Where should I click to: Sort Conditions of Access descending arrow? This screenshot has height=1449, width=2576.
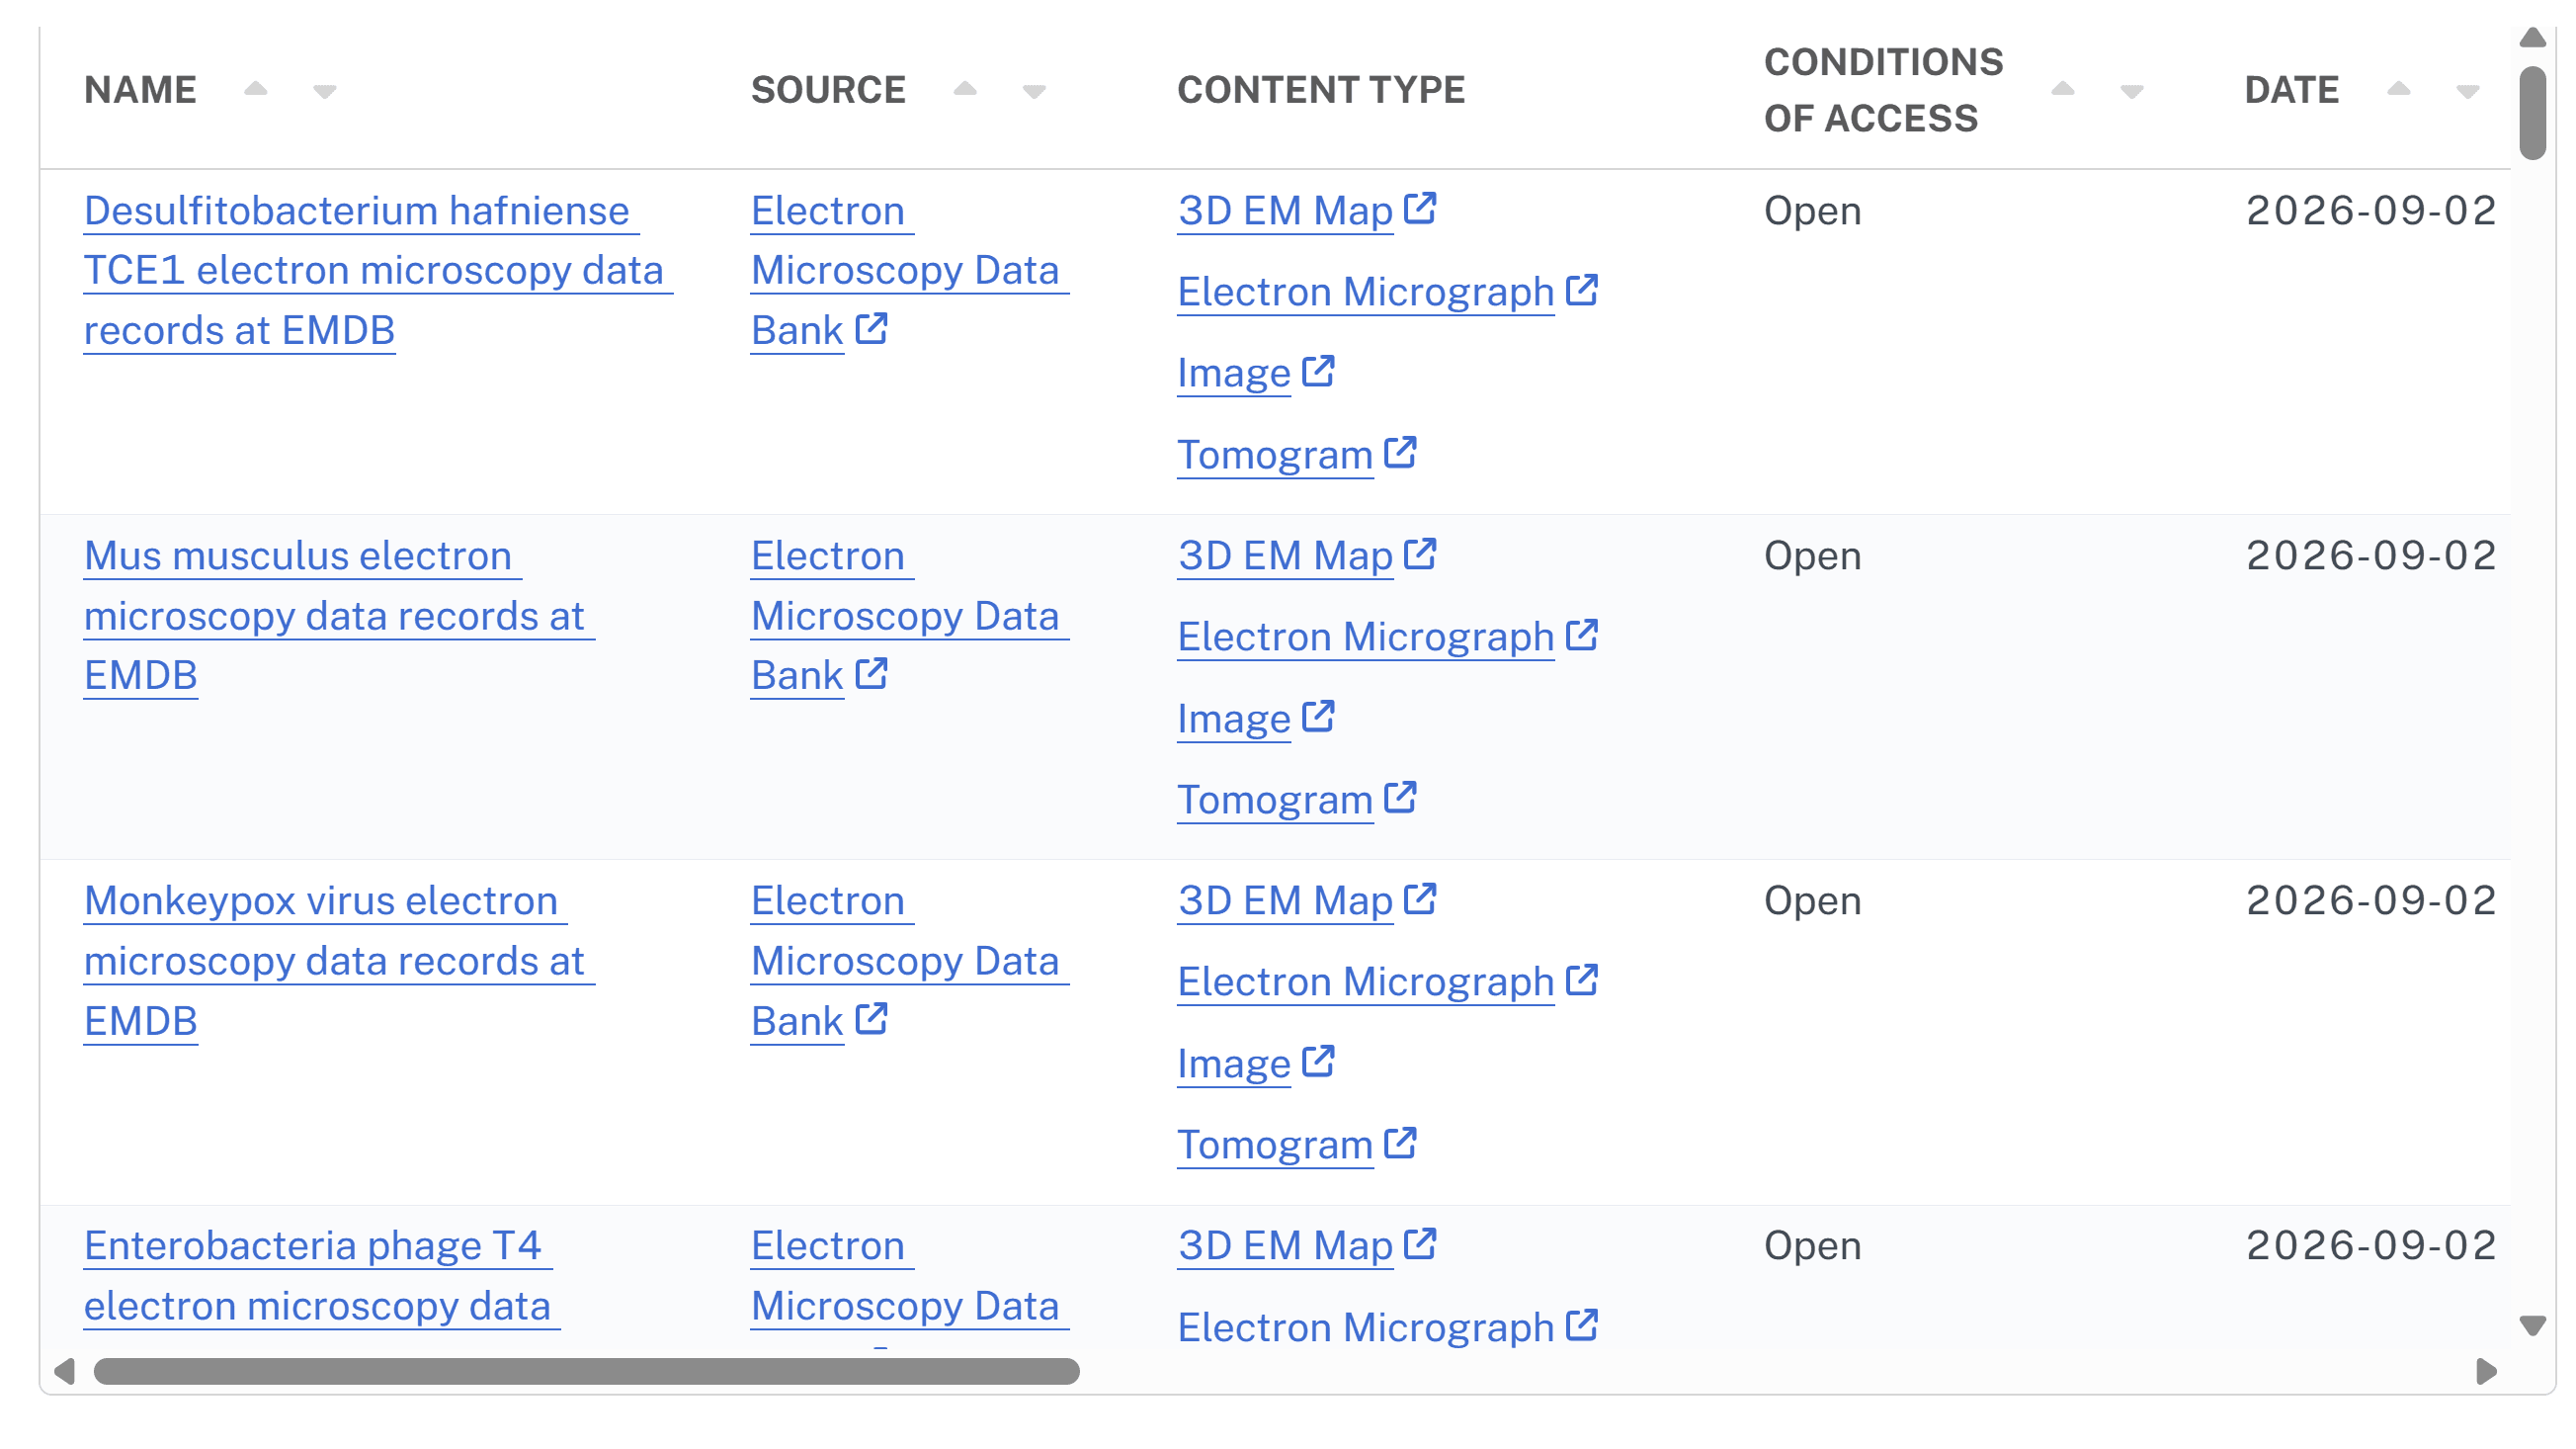(2131, 92)
